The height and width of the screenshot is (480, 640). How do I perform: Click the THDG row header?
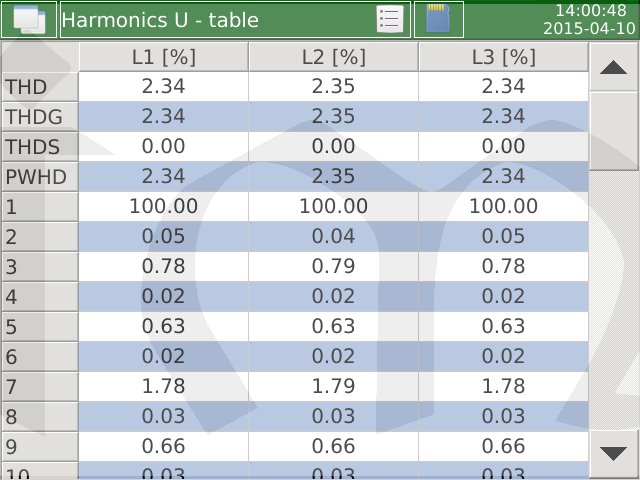point(40,118)
